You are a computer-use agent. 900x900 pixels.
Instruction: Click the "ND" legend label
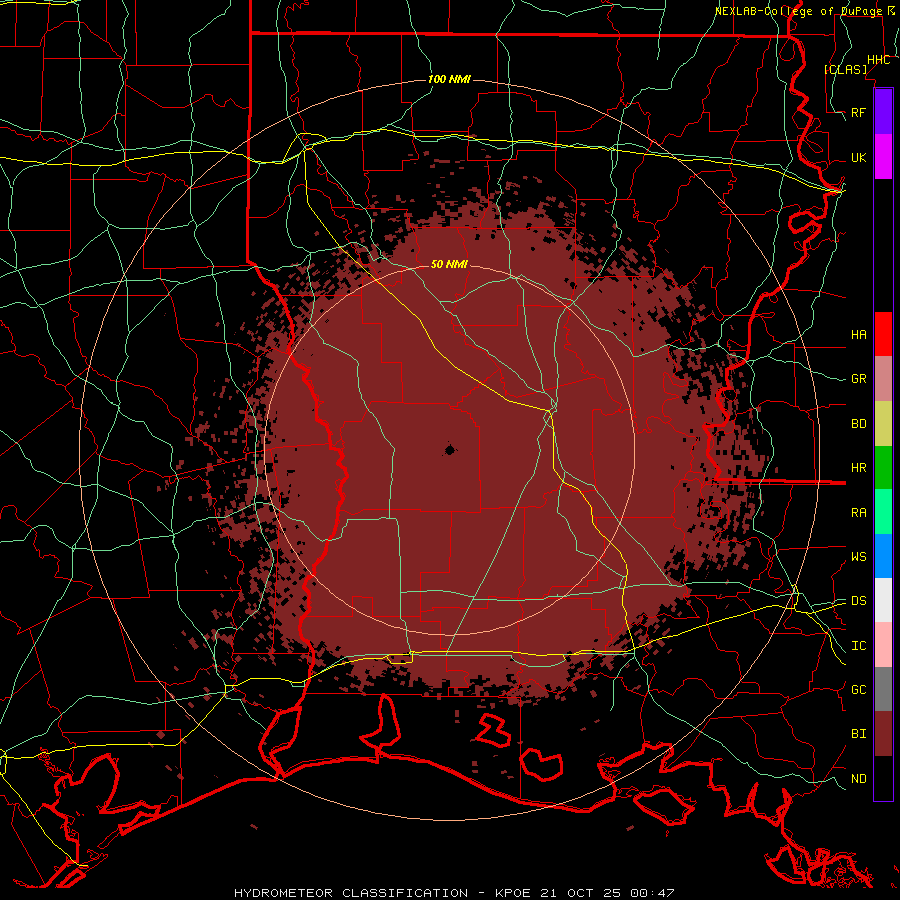(859, 779)
